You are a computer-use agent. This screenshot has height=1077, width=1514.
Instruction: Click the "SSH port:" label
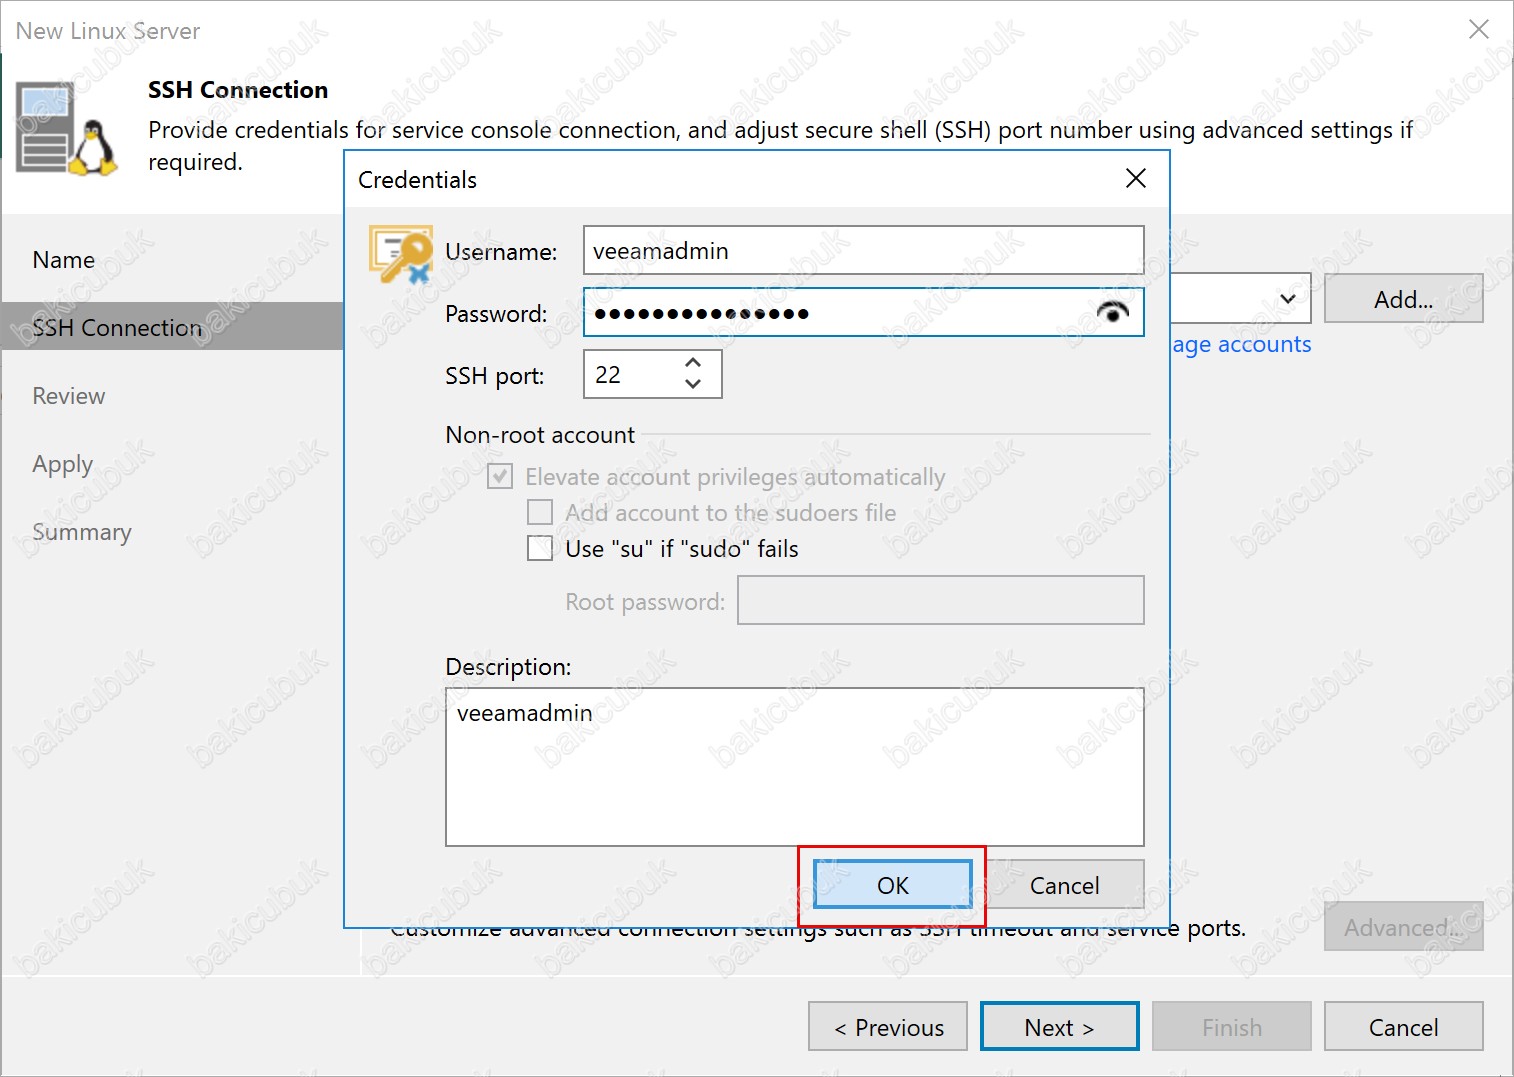click(x=495, y=376)
